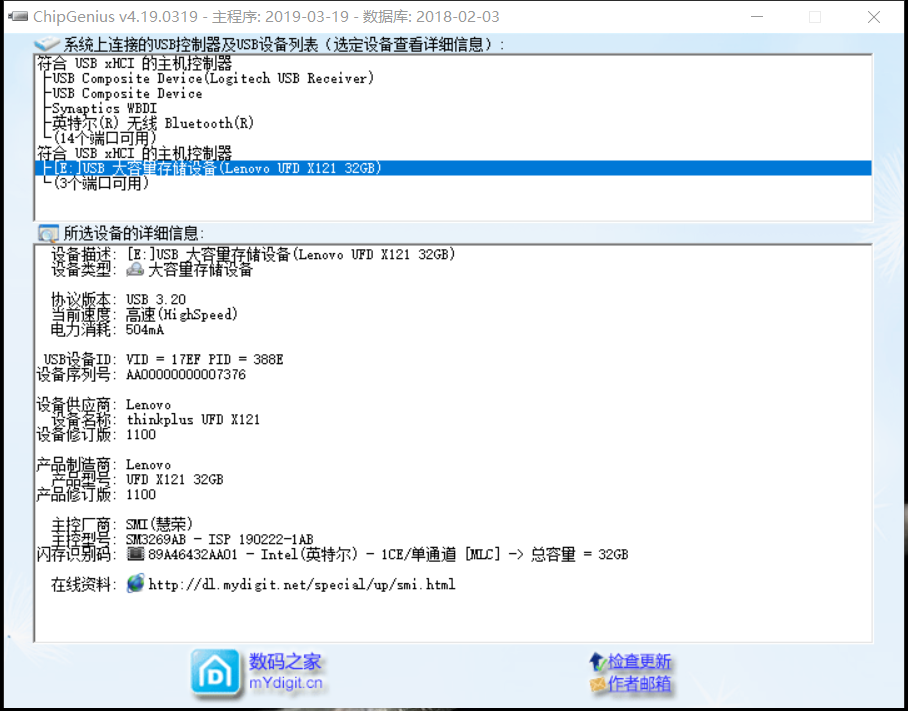
Task: Open the dl.mydigit.net smi.html URL
Action: [302, 584]
